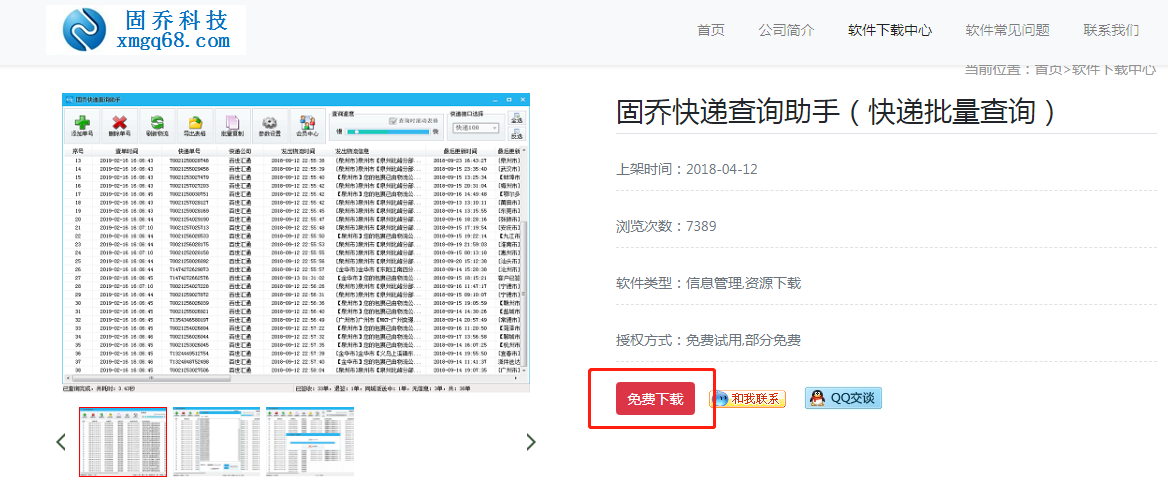
Task: Click 全选 button in preview toolbar
Action: tap(518, 118)
